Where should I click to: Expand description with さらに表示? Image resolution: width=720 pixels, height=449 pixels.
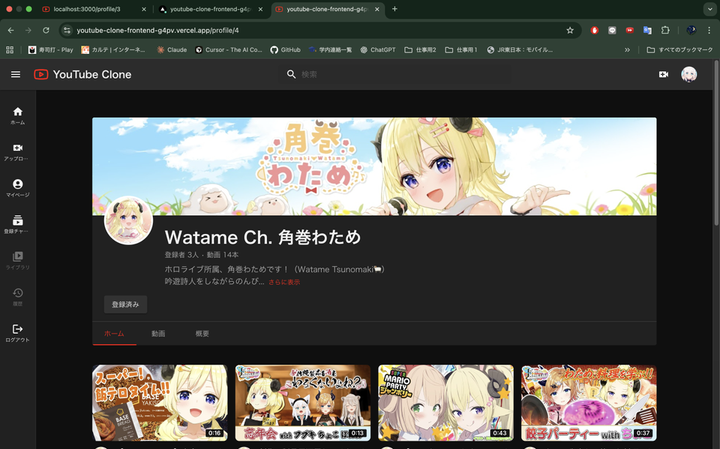[284, 282]
